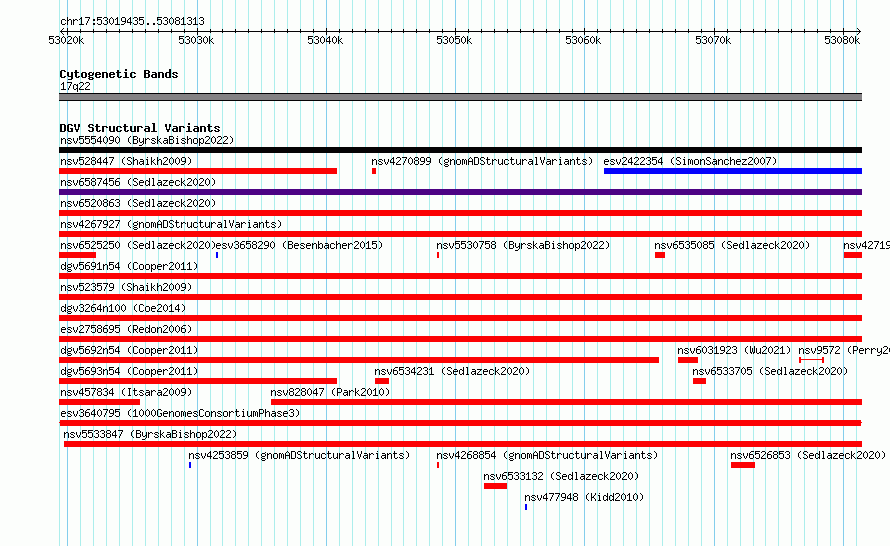Open dgv5692n54 (Cooper2011) label
Viewport: 890px width, 546px height.
tap(129, 350)
